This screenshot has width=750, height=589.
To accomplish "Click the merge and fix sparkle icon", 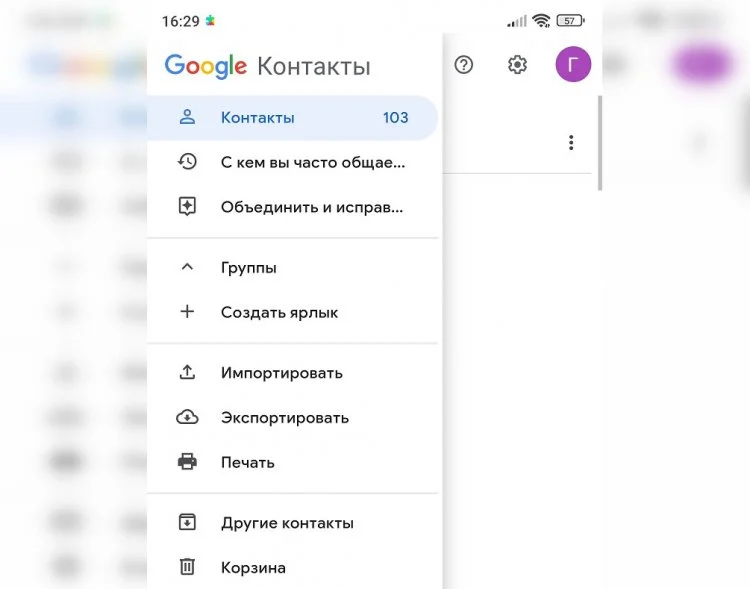I will pos(187,206).
